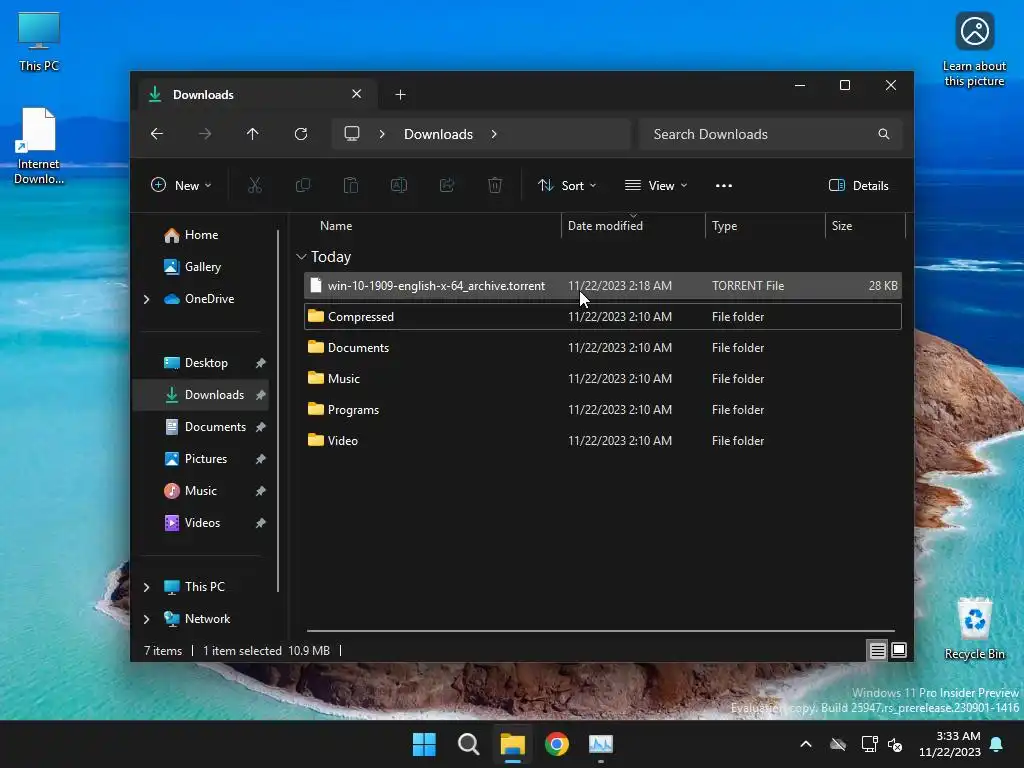Sort by Size column header

865,226
